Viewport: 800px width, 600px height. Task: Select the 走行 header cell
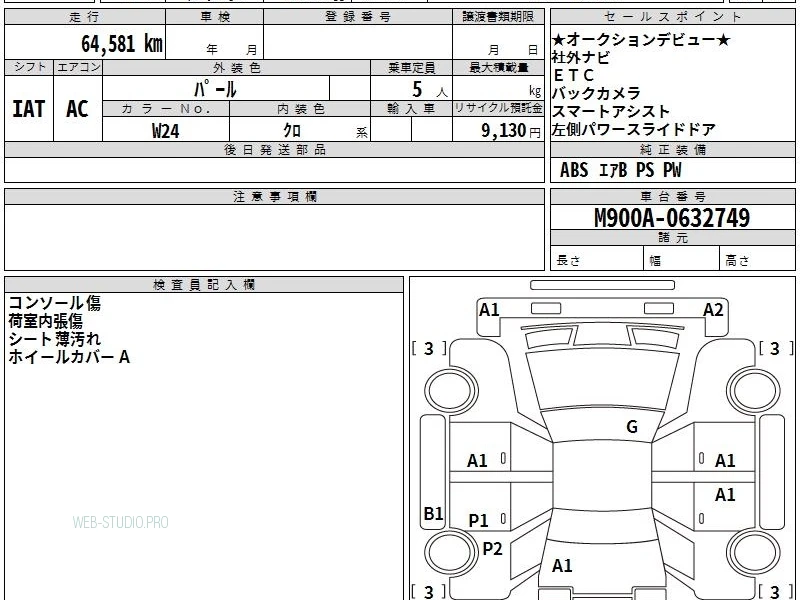click(85, 17)
